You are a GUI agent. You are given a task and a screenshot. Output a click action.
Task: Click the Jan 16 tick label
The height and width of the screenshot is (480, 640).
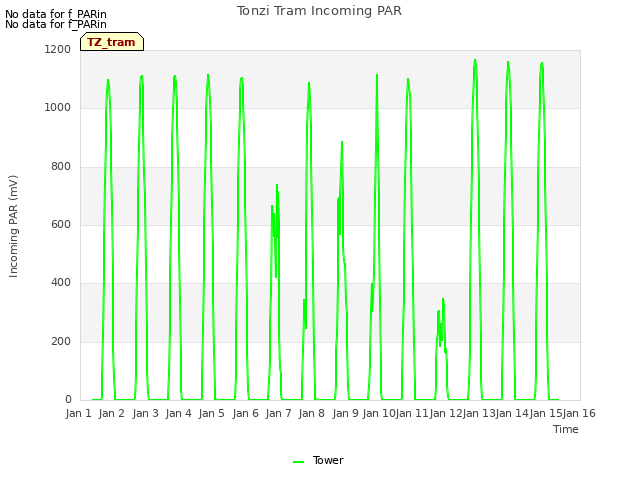point(579,413)
